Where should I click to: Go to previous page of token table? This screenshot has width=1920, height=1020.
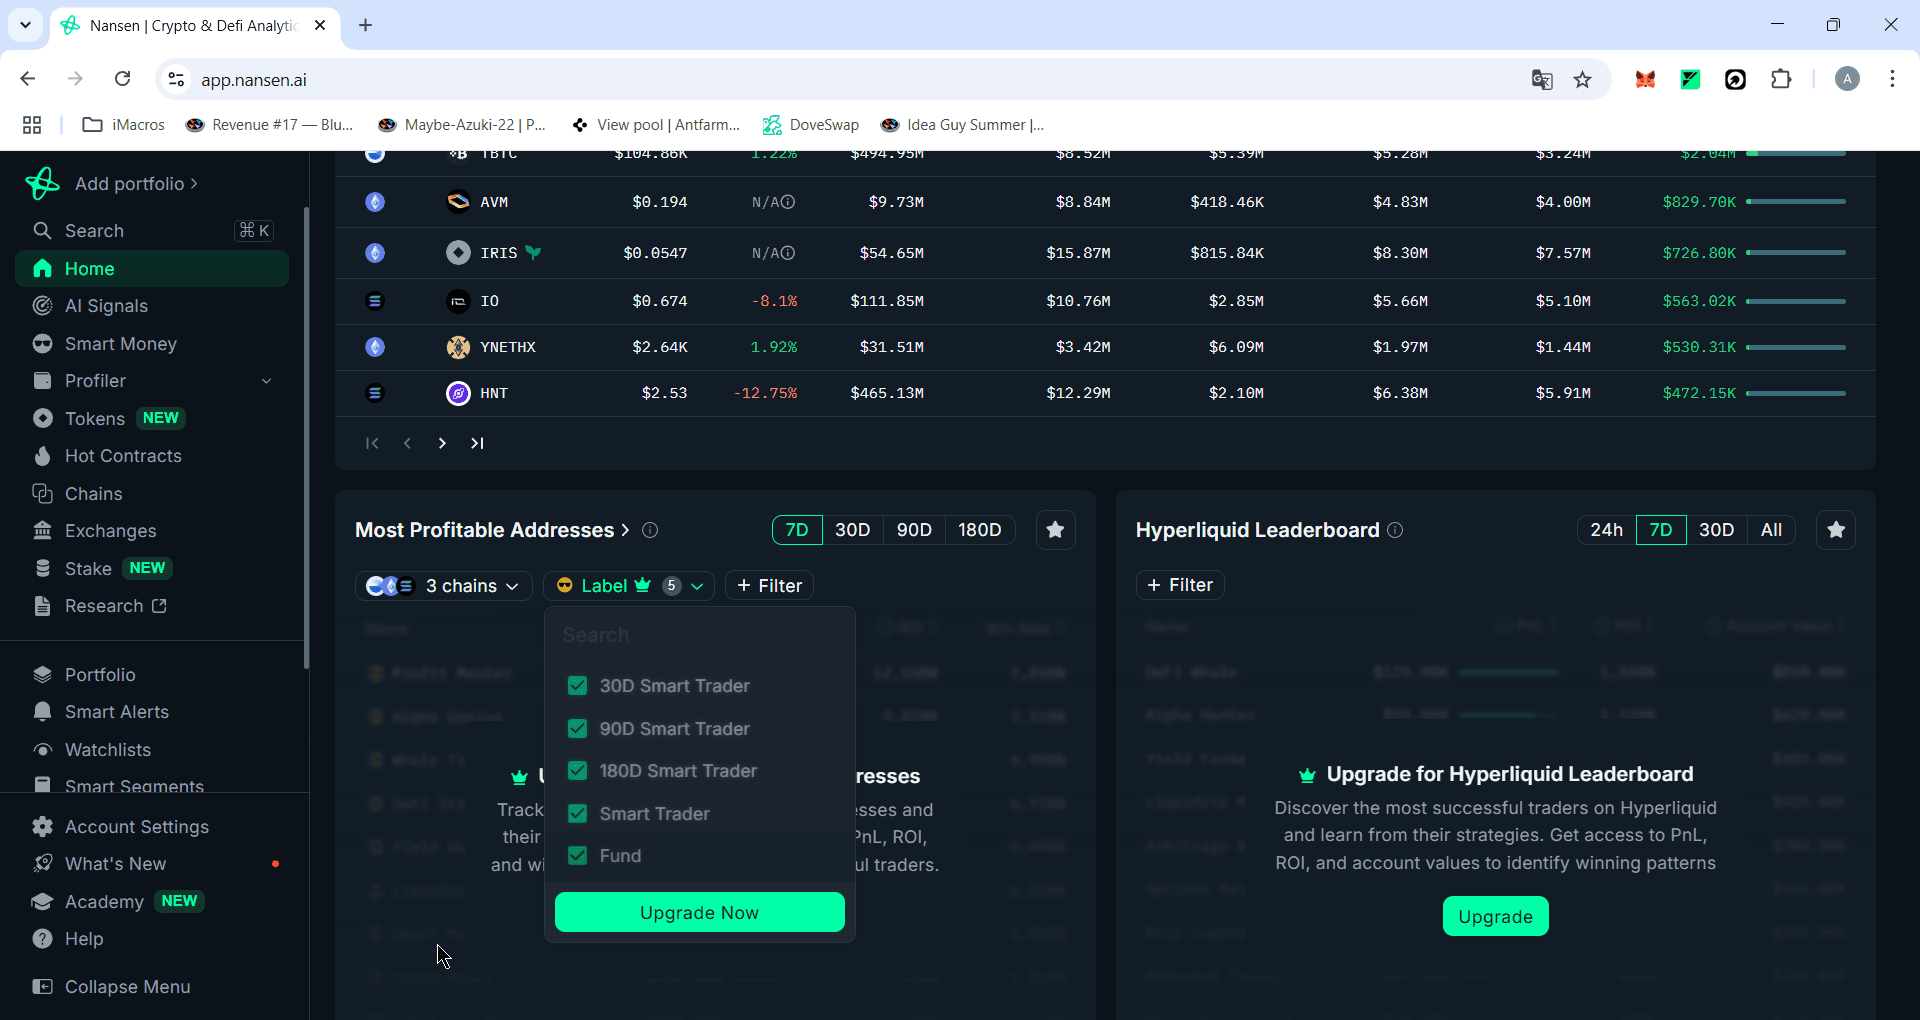click(407, 443)
